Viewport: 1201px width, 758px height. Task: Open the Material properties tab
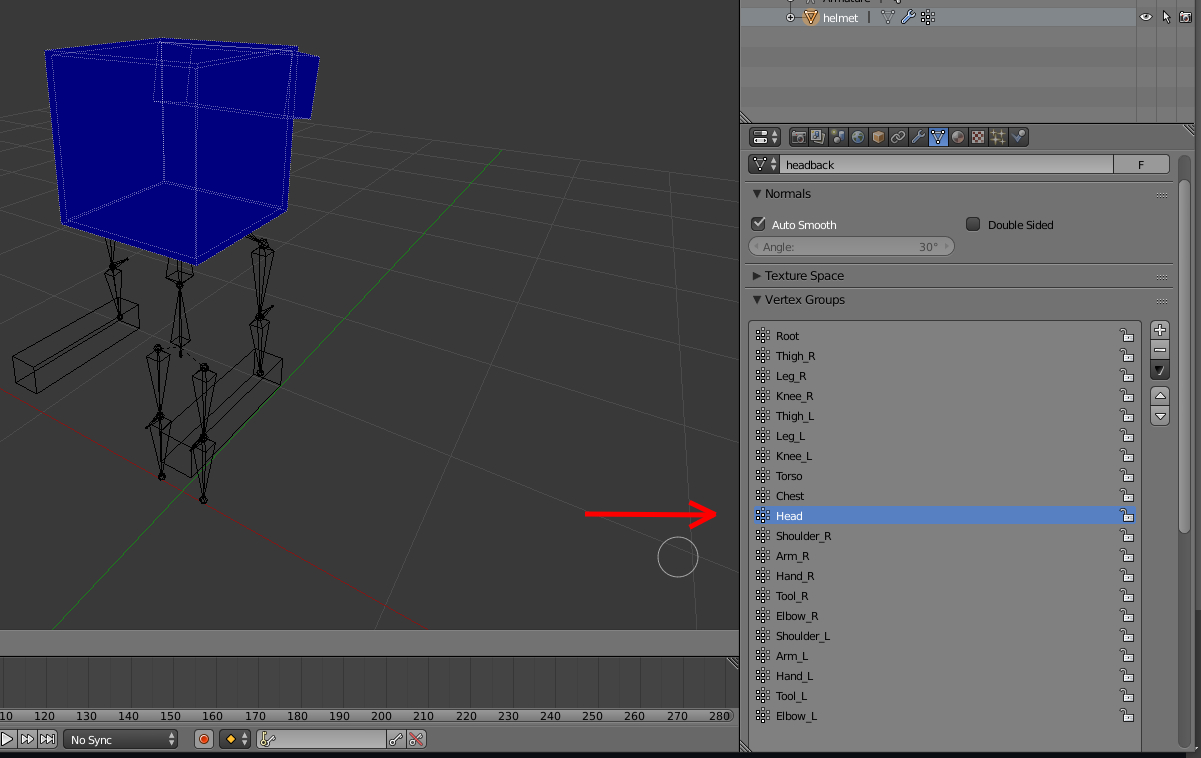[958, 137]
